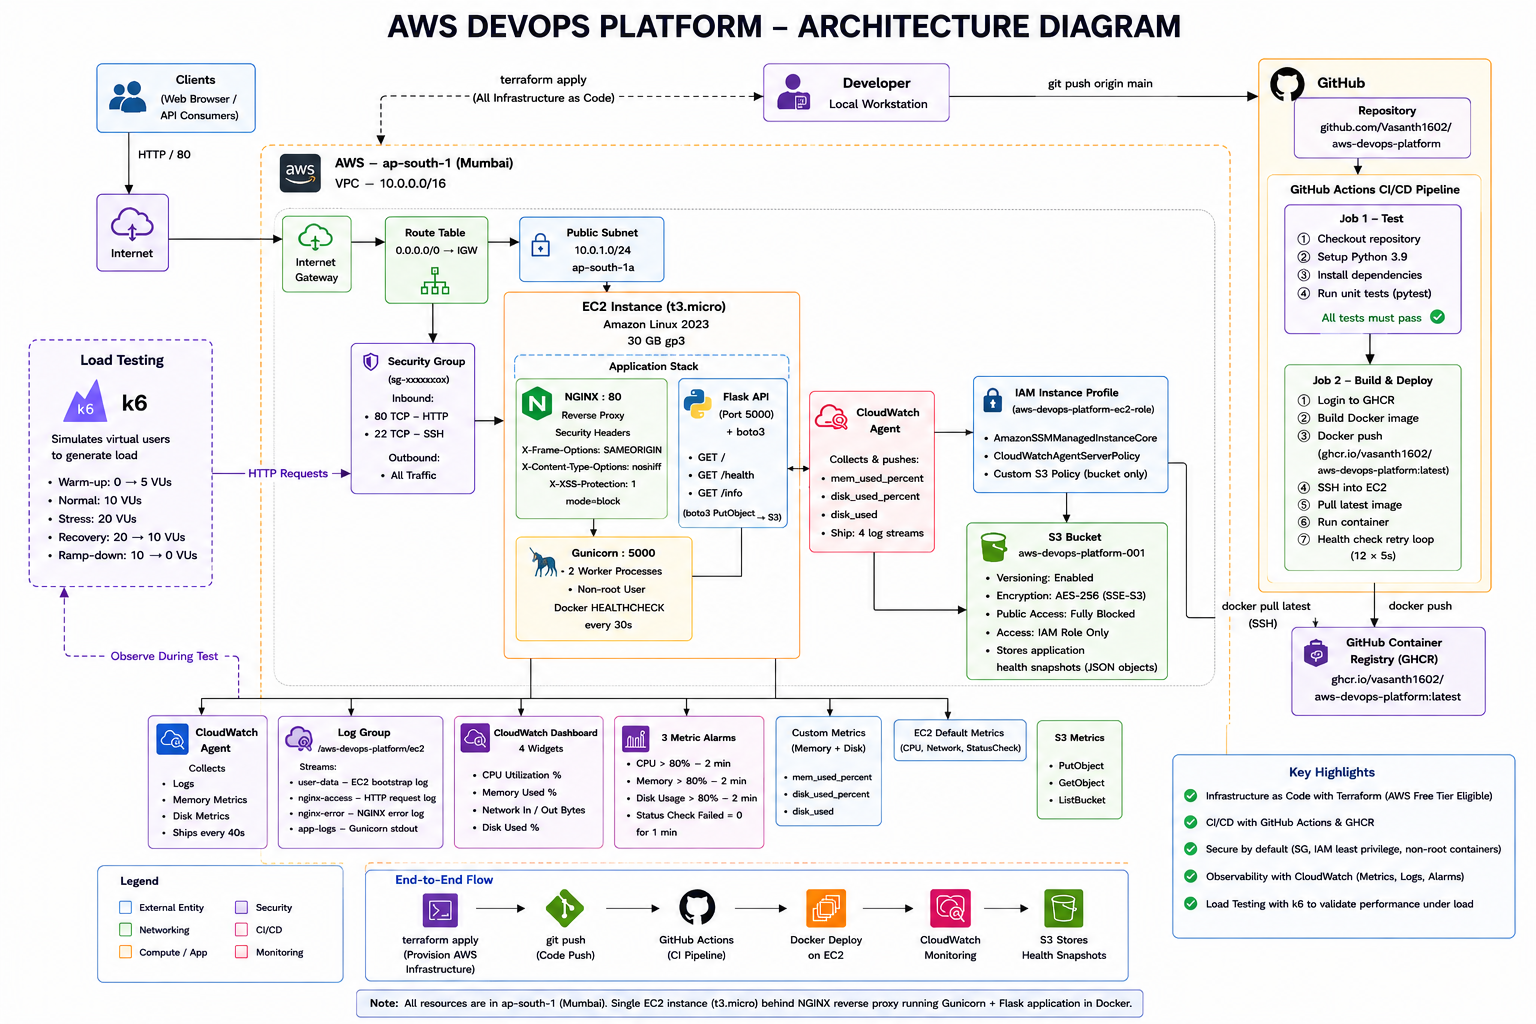Select the terraform apply label at top
1536x1024 pixels.
543,80
